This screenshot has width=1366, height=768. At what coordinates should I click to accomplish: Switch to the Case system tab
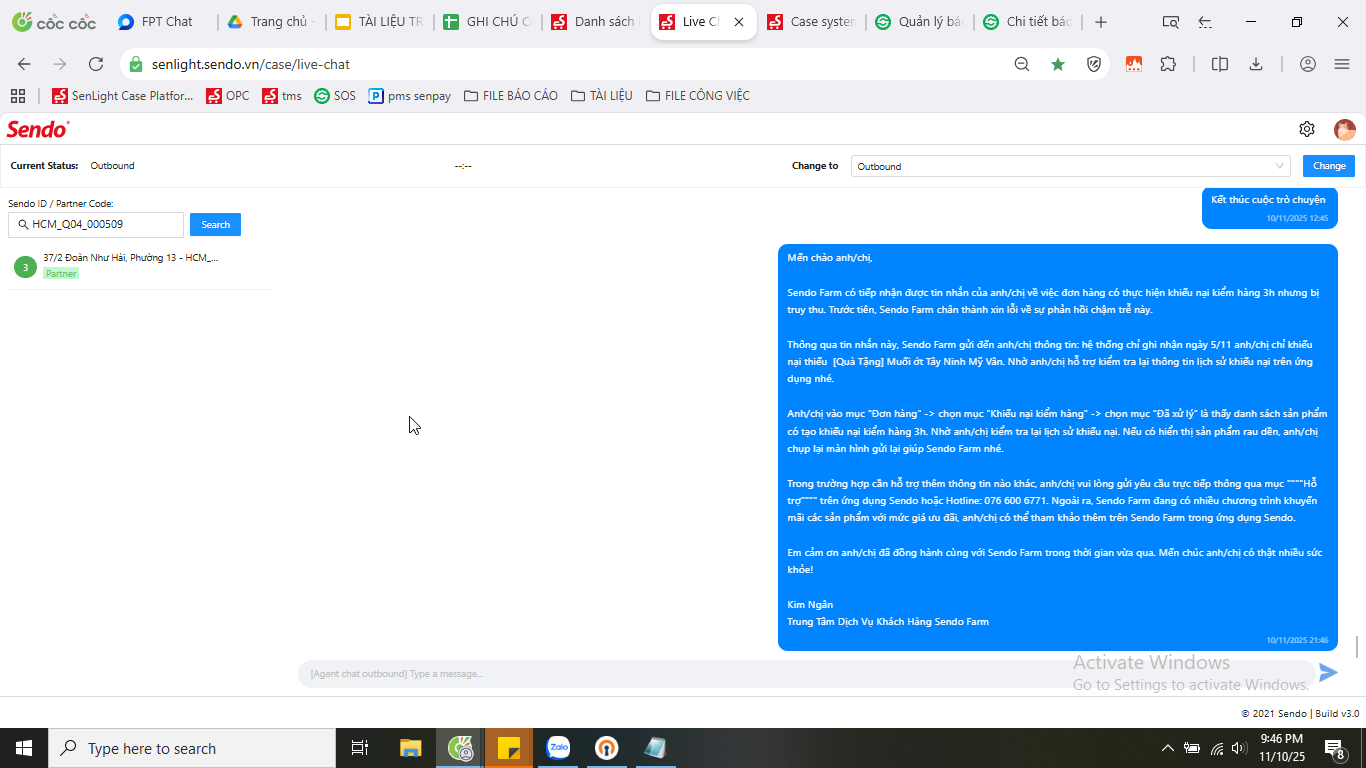pos(811,22)
